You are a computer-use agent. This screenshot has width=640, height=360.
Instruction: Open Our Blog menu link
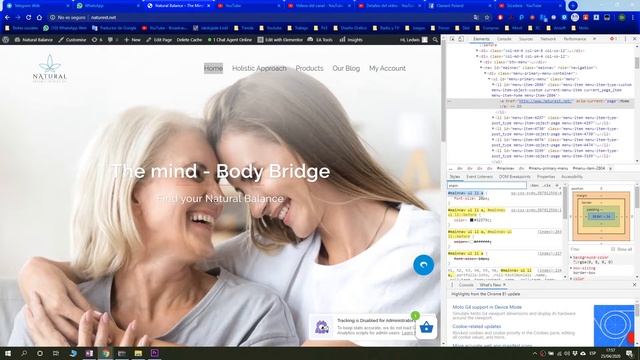click(x=346, y=69)
